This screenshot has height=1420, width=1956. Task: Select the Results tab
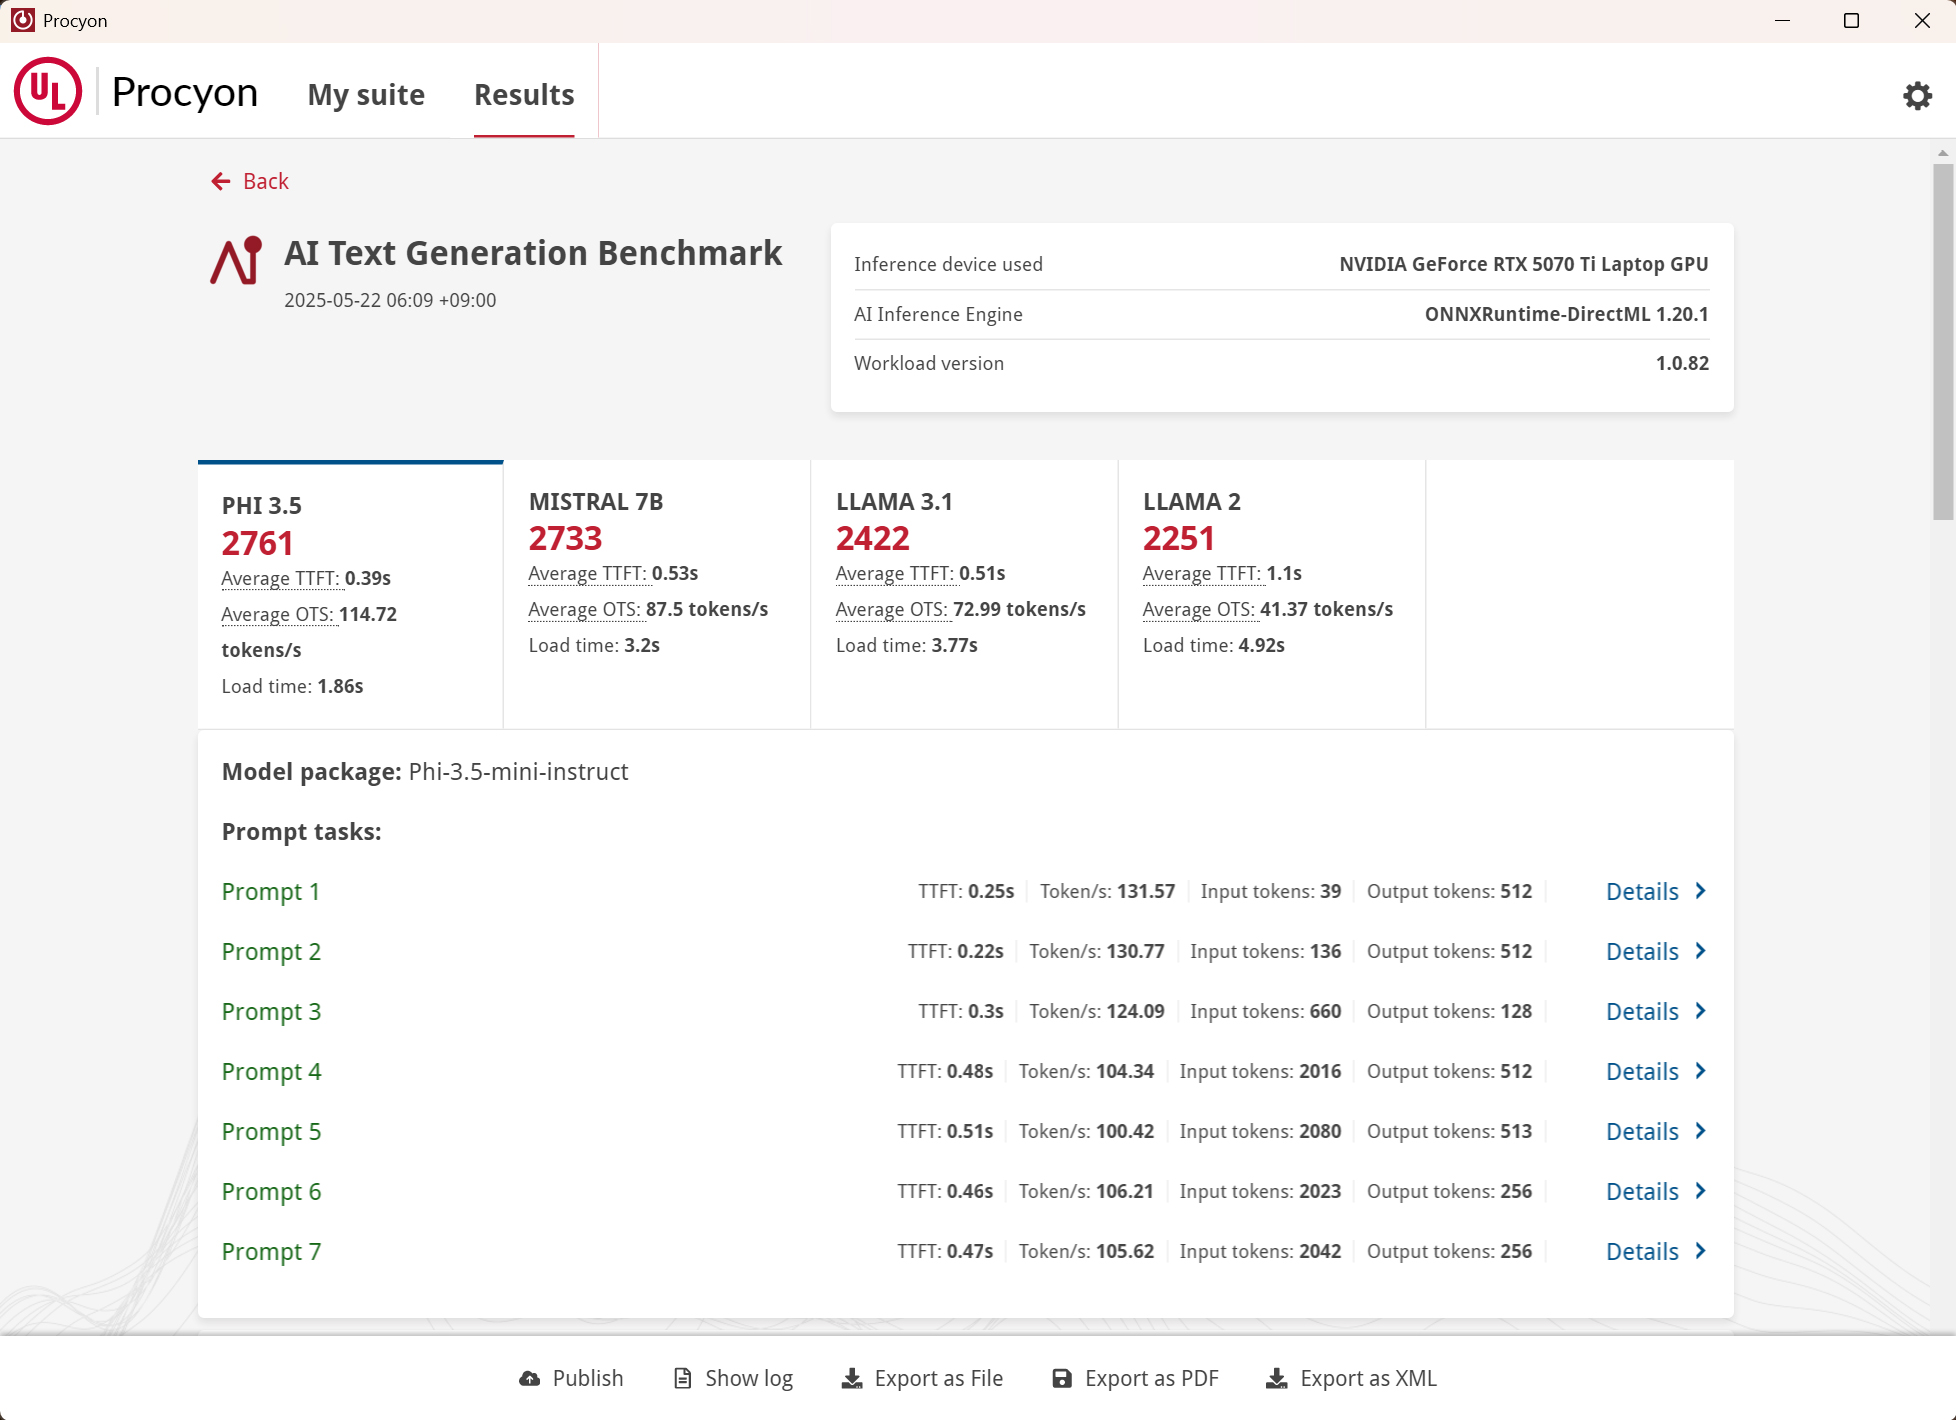tap(524, 95)
